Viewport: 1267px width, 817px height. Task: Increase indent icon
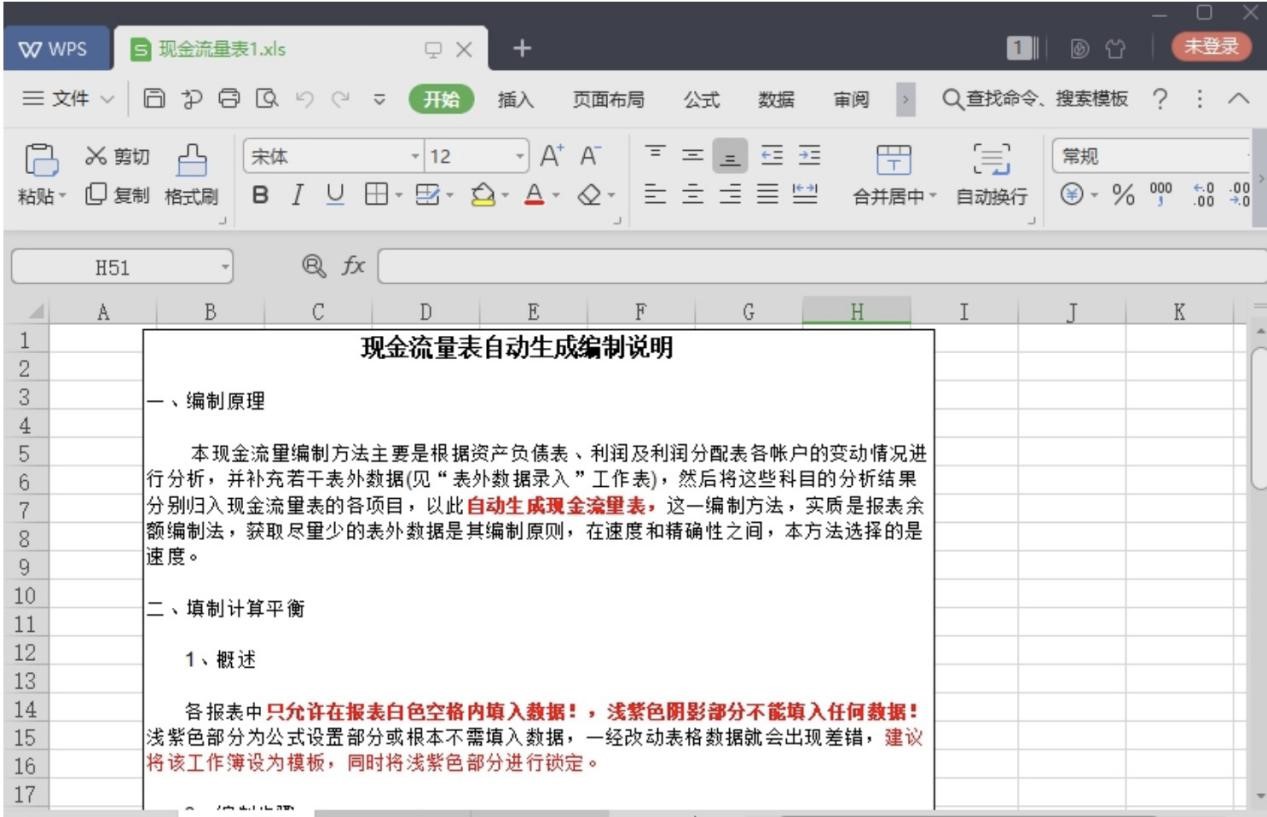point(811,155)
